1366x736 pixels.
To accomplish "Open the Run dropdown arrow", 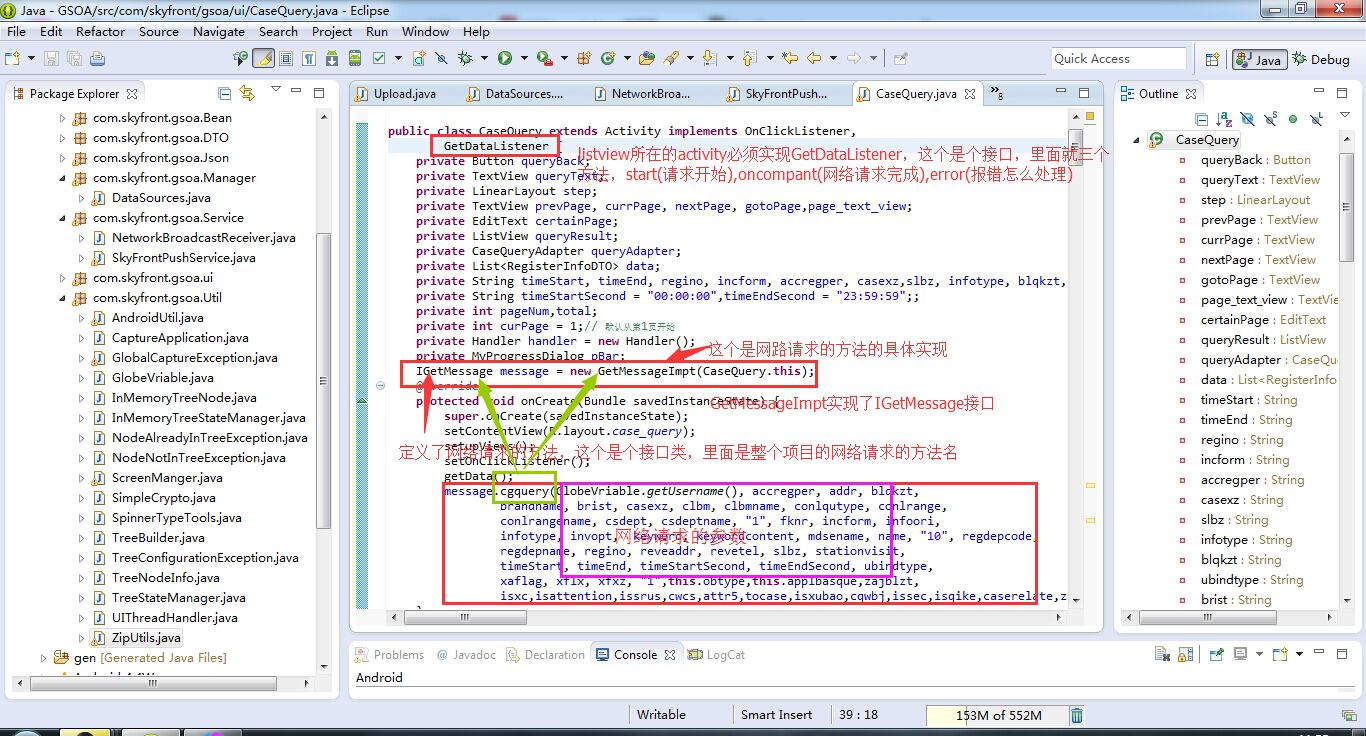I will [524, 58].
